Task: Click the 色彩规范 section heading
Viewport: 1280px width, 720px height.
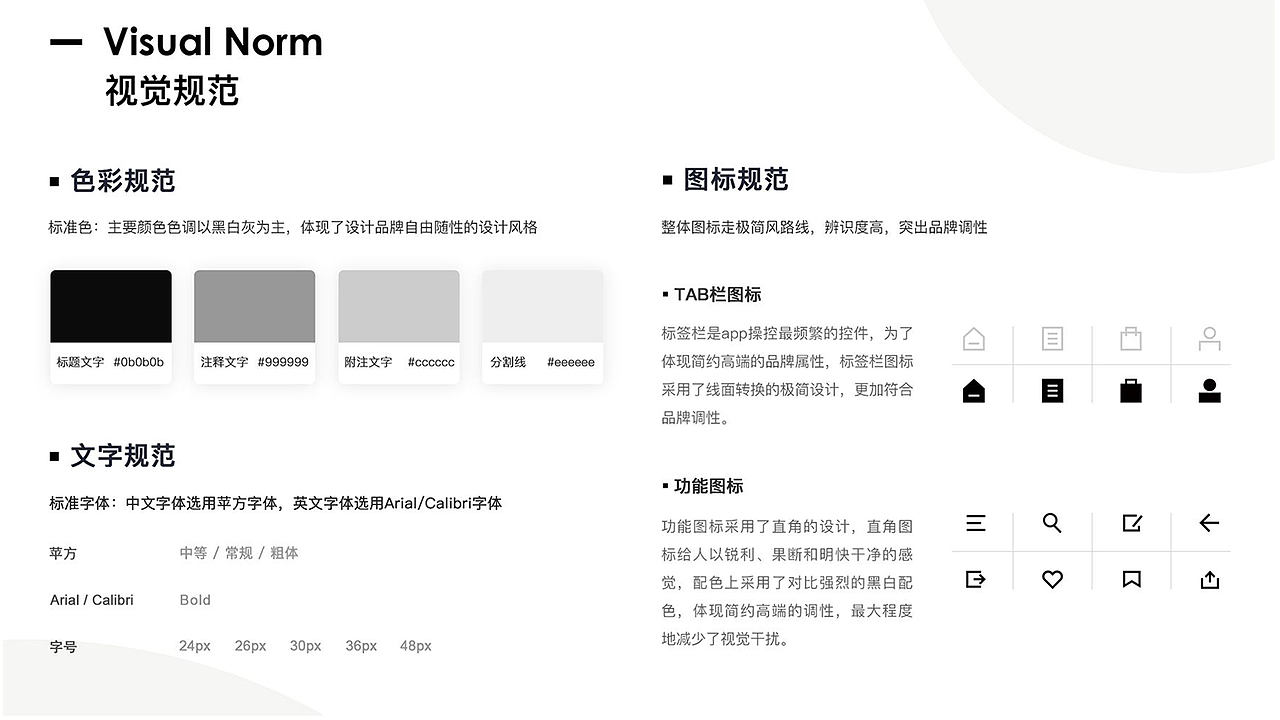Action: click(123, 181)
